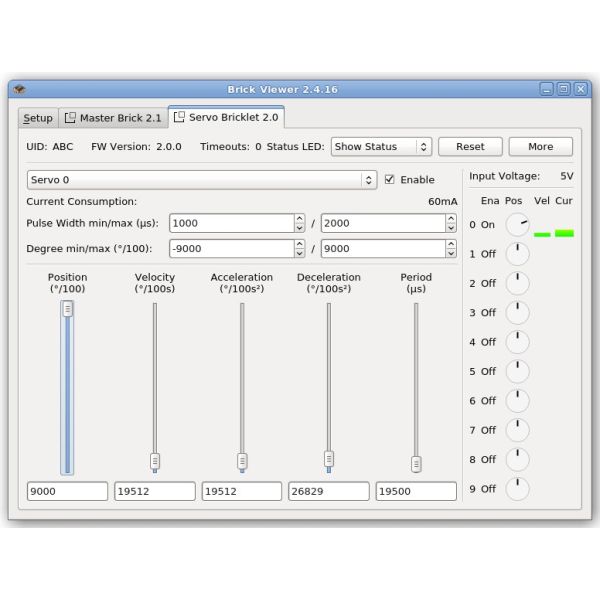Switch to the Master Brick 2.1 tab

click(113, 118)
